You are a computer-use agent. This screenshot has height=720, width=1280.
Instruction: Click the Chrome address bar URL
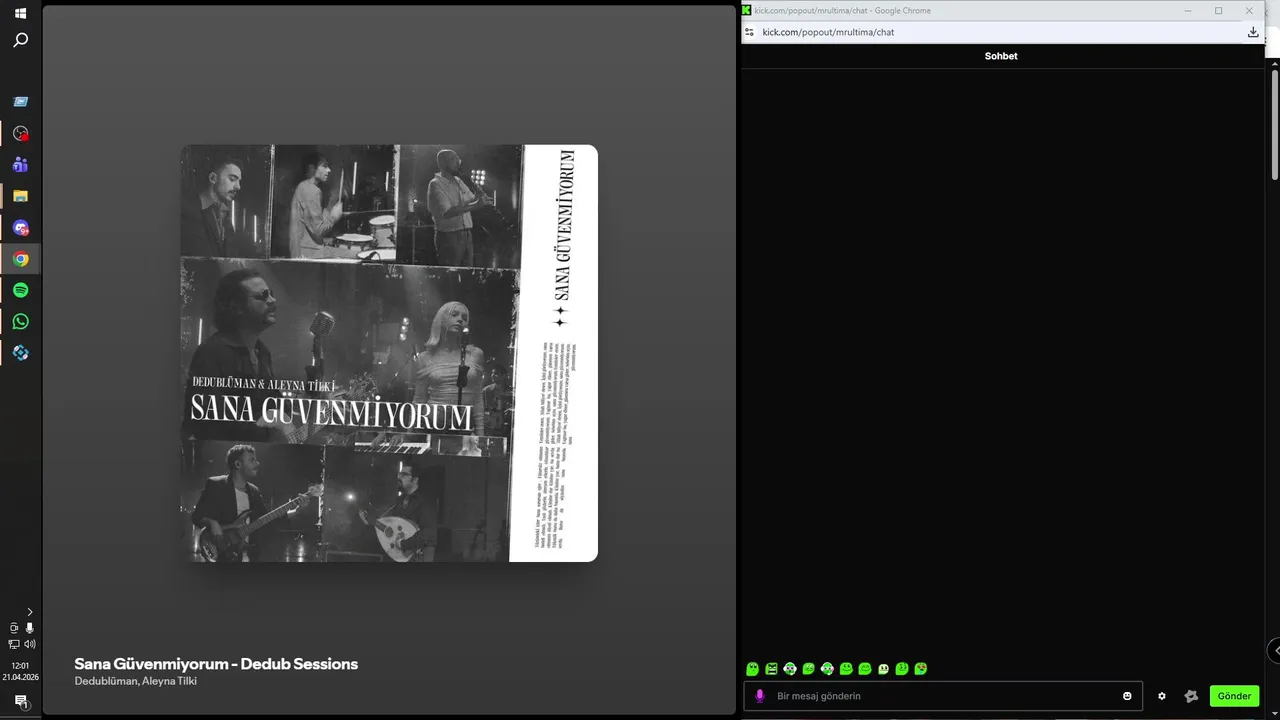[828, 32]
